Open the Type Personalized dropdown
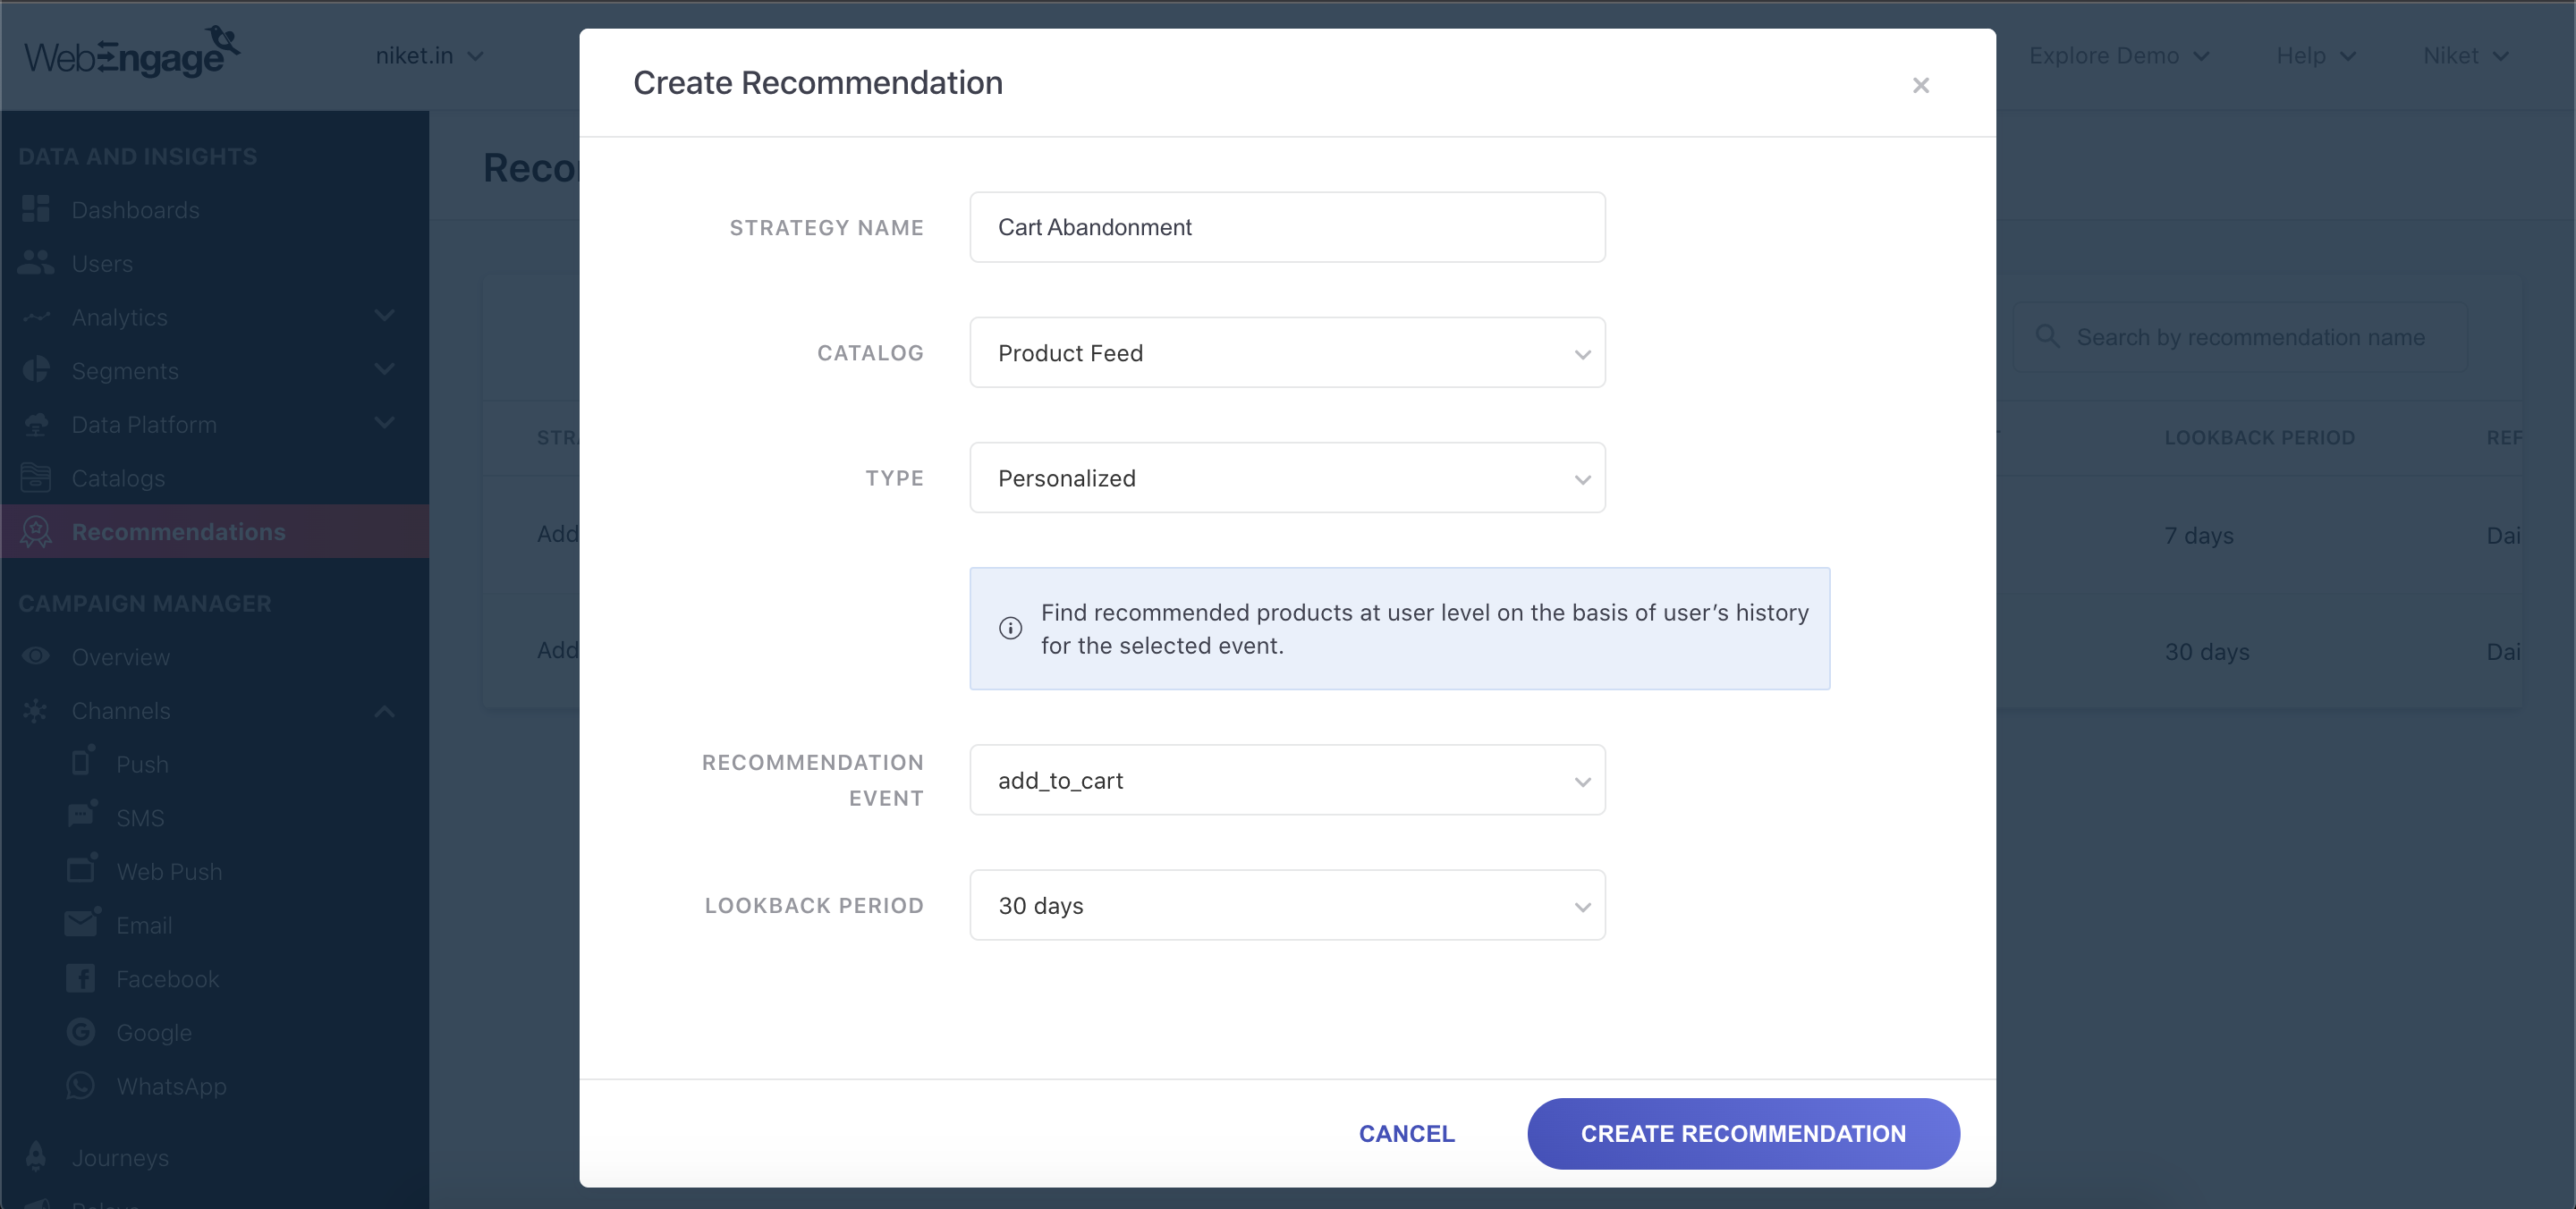Screen dimensions: 2576x1209 pyautogui.click(x=1287, y=478)
